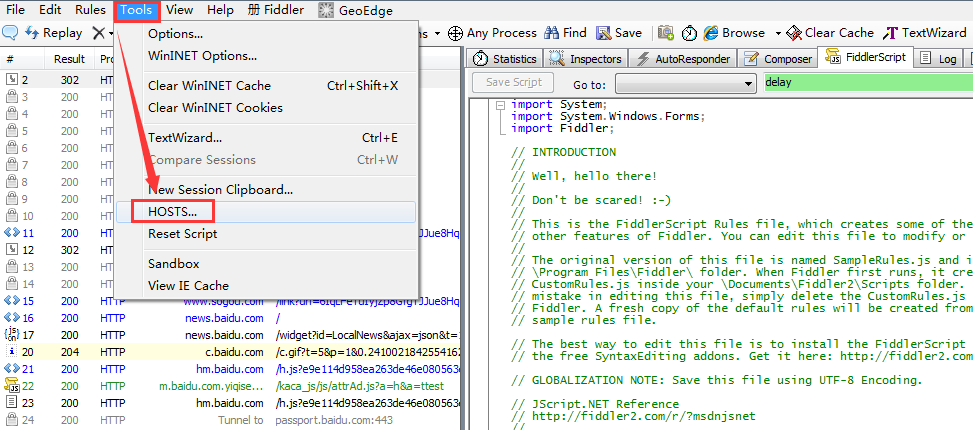Click lock icon of session 9

[x=11, y=199]
